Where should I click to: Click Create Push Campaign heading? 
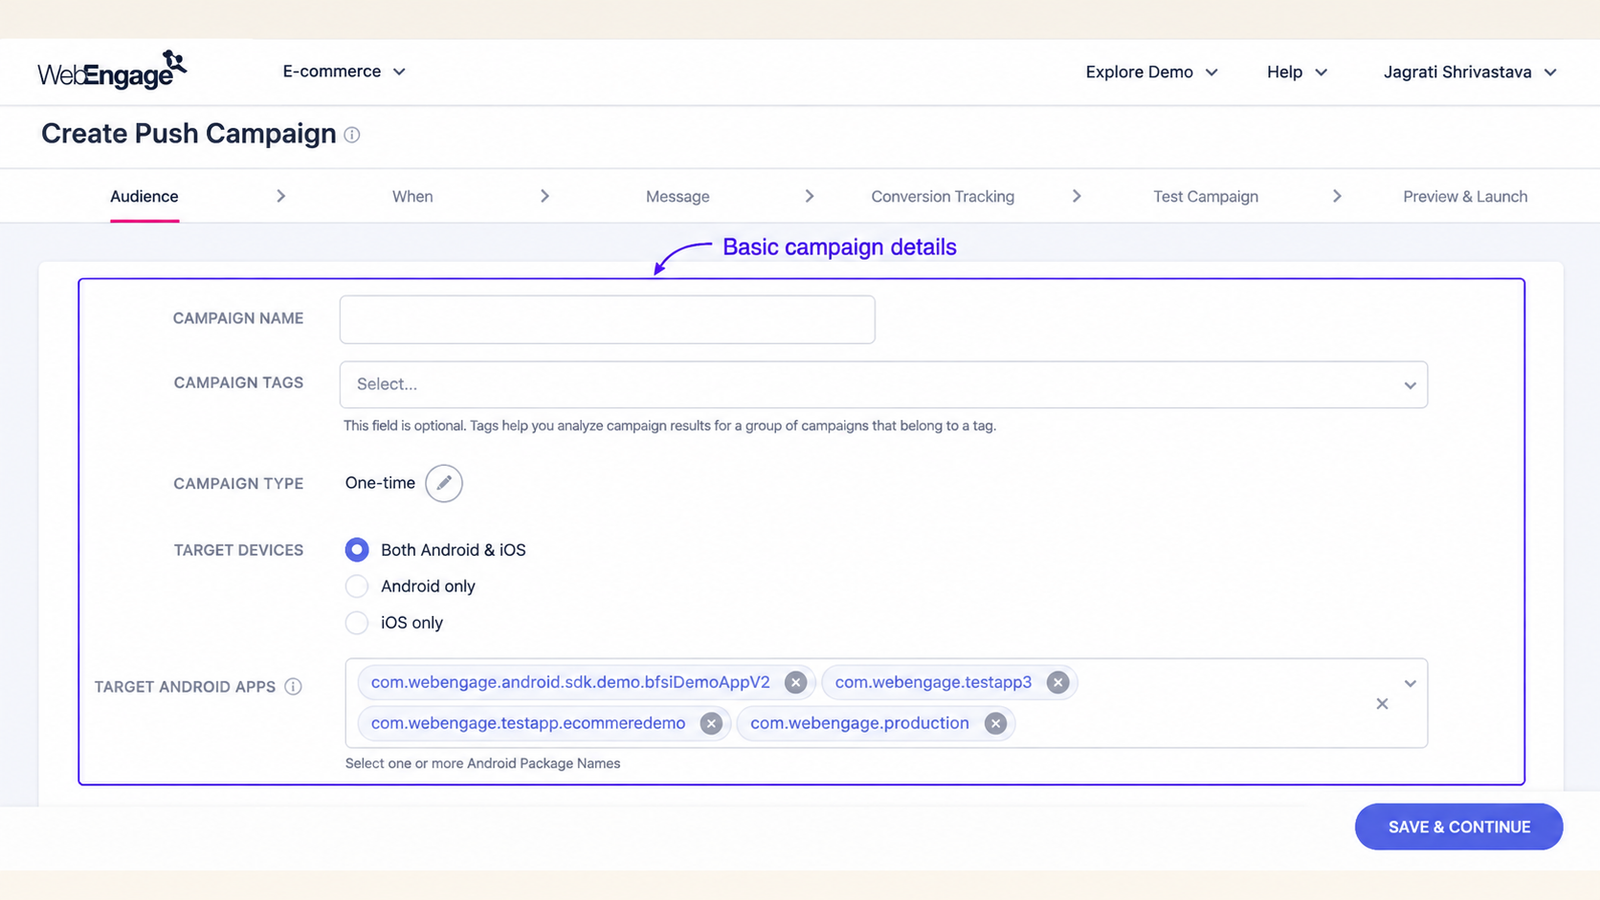(189, 134)
